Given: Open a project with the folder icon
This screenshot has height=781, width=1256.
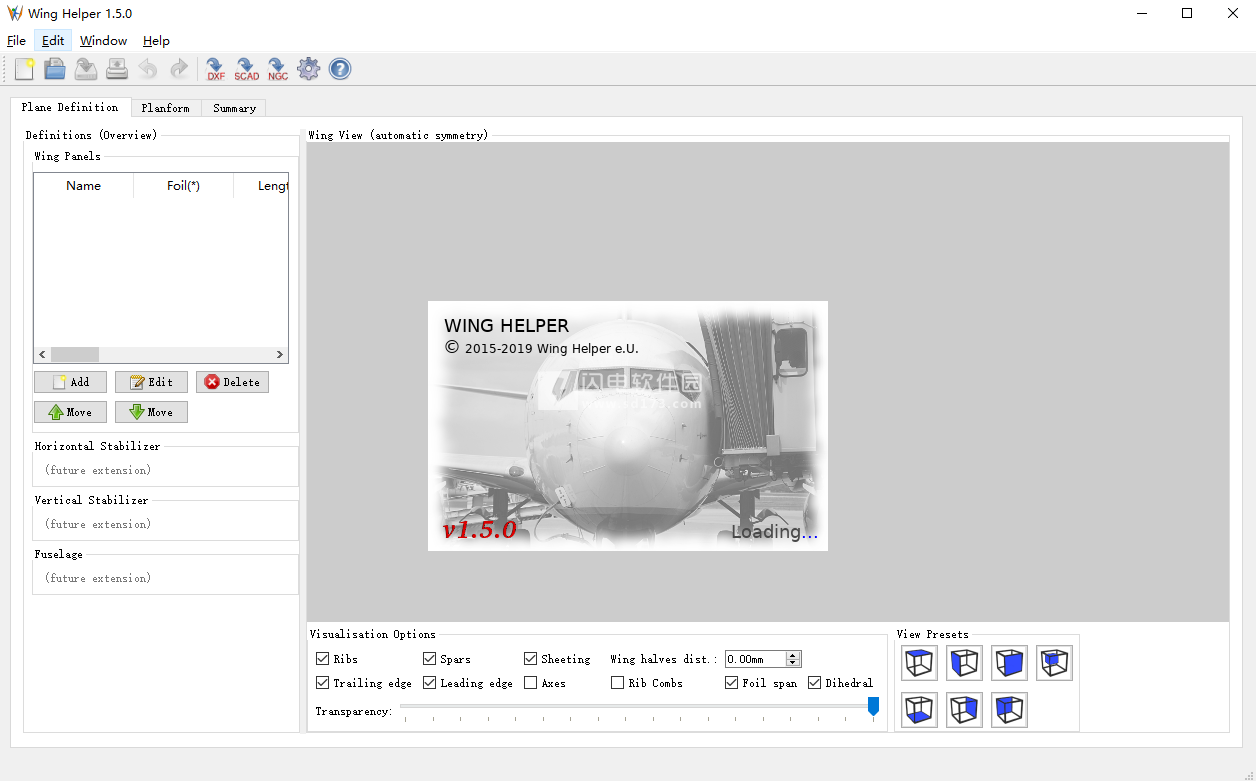Looking at the screenshot, I should click(55, 69).
